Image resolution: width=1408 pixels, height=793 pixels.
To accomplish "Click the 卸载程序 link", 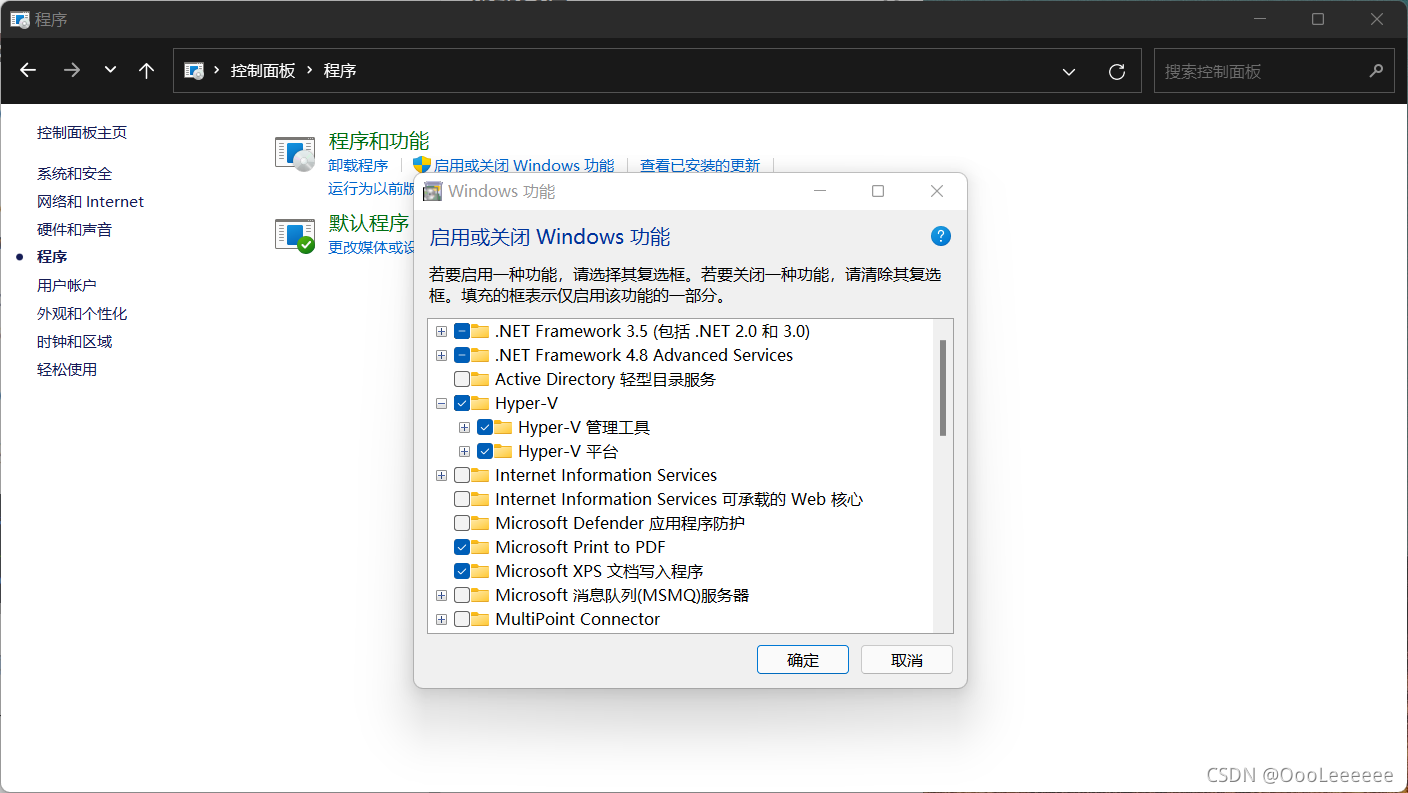I will [x=358, y=166].
